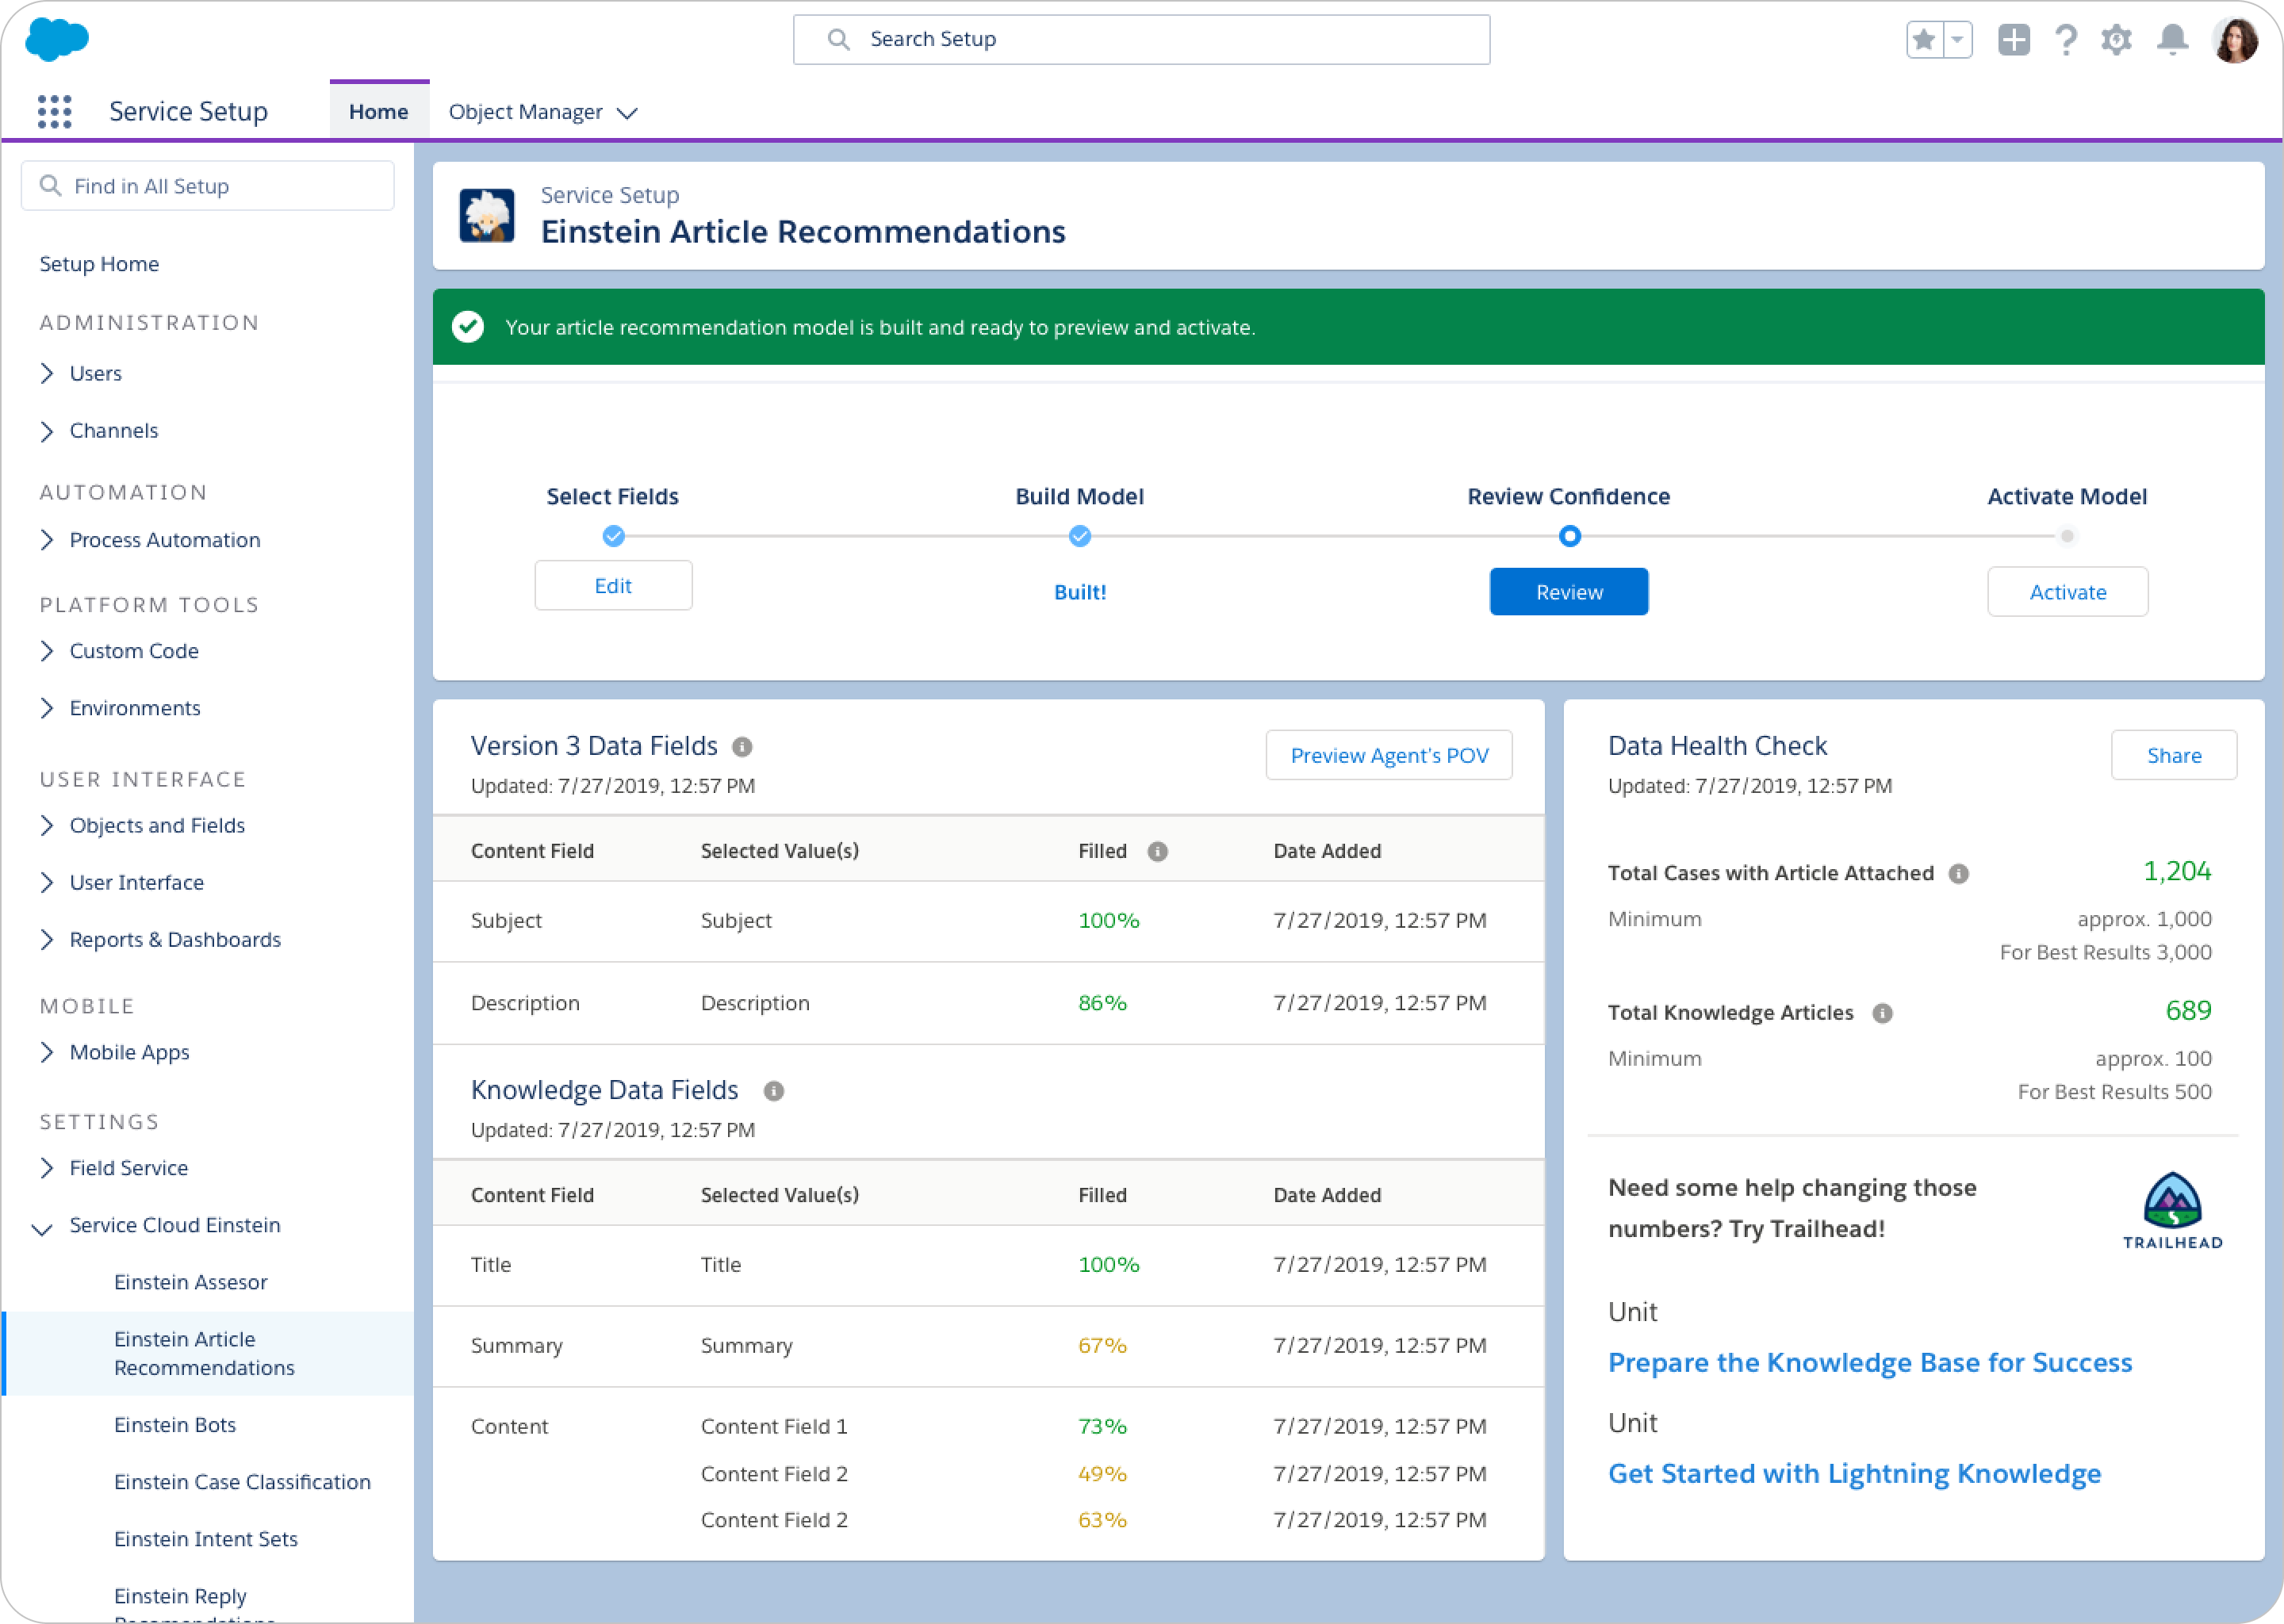Open Einstein Assesor in sidebar
Screen dimensions: 2284x1624
[191, 1282]
